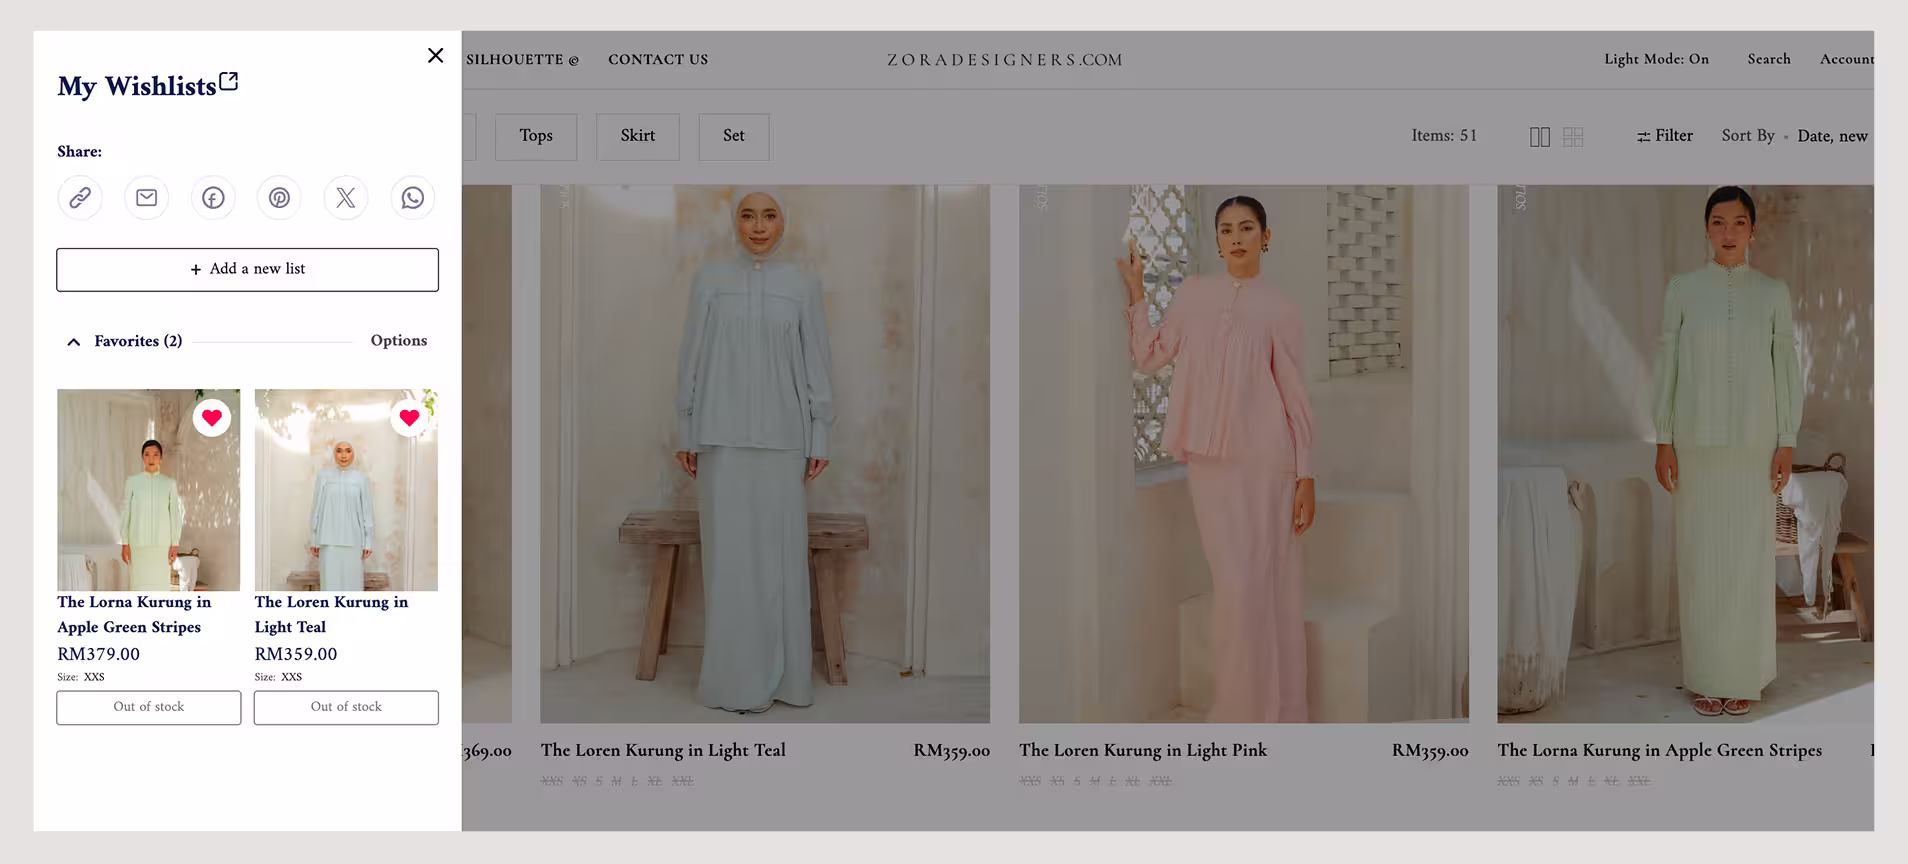Open Search in header
The image size is (1908, 864).
[x=1769, y=59]
